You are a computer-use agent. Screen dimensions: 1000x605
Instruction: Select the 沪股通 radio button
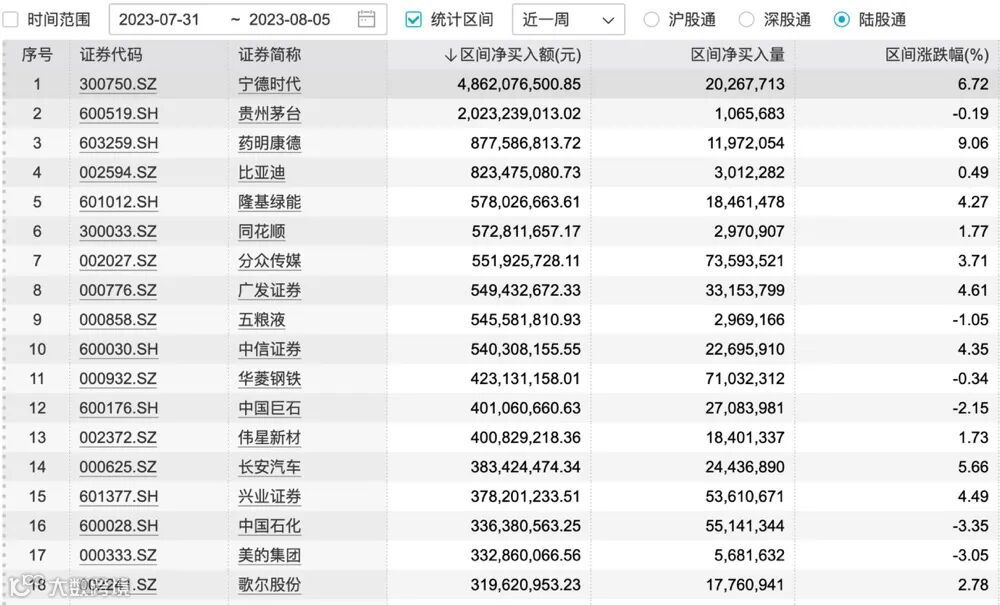click(x=651, y=20)
